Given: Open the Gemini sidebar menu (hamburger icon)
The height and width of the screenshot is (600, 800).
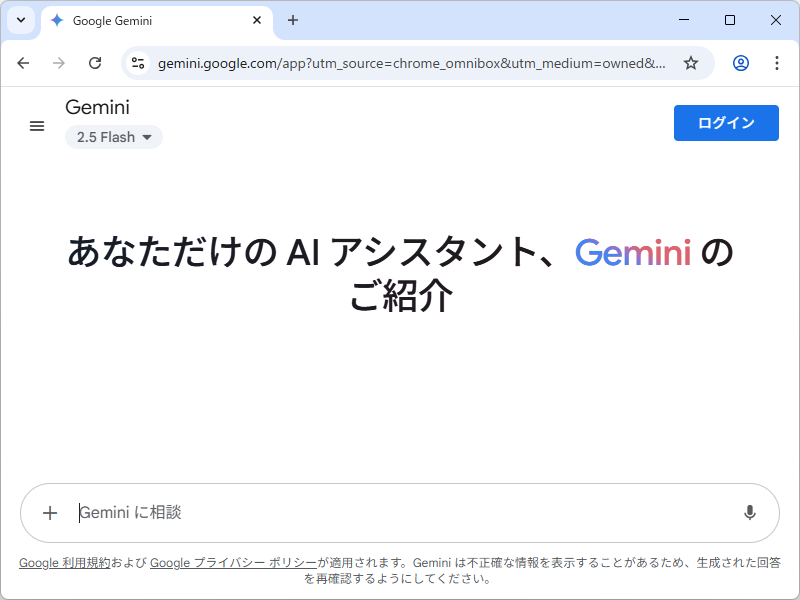Looking at the screenshot, I should click(x=37, y=125).
